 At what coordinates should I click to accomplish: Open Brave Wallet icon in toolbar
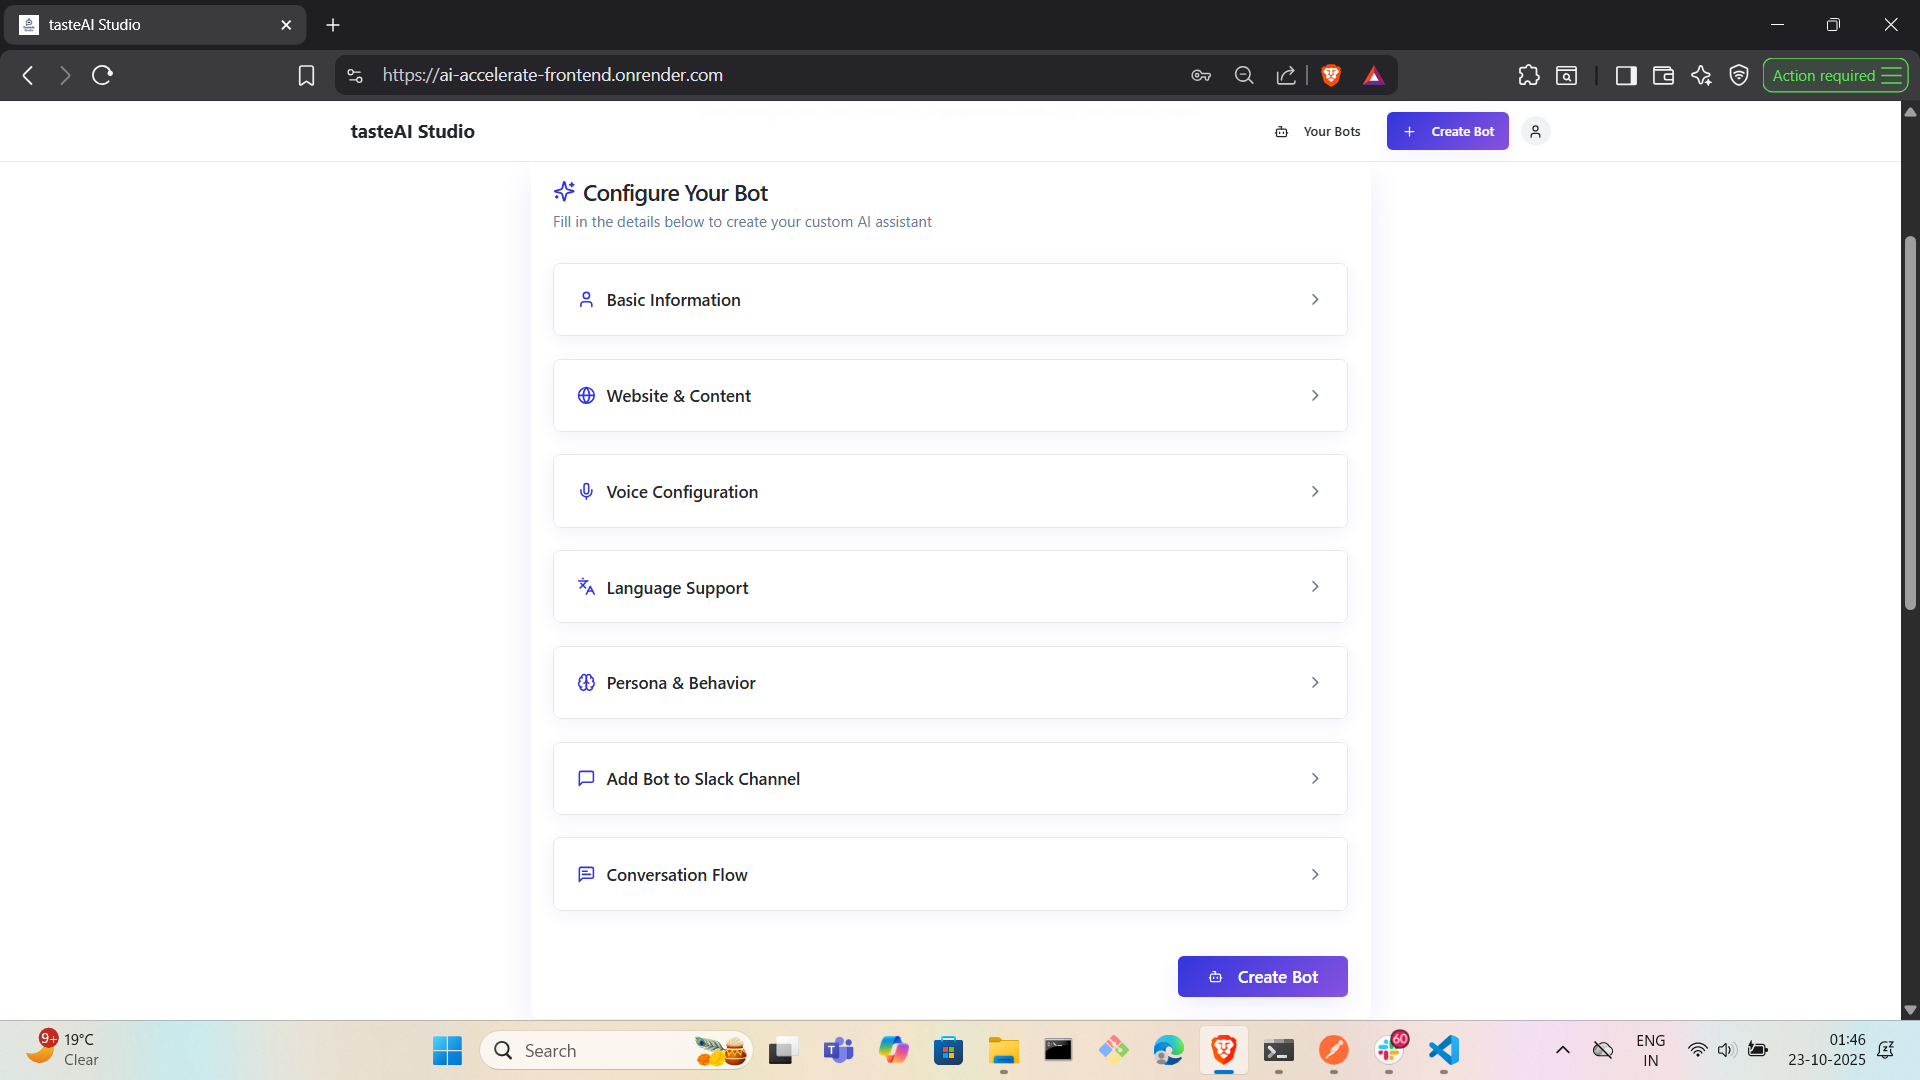point(1663,75)
